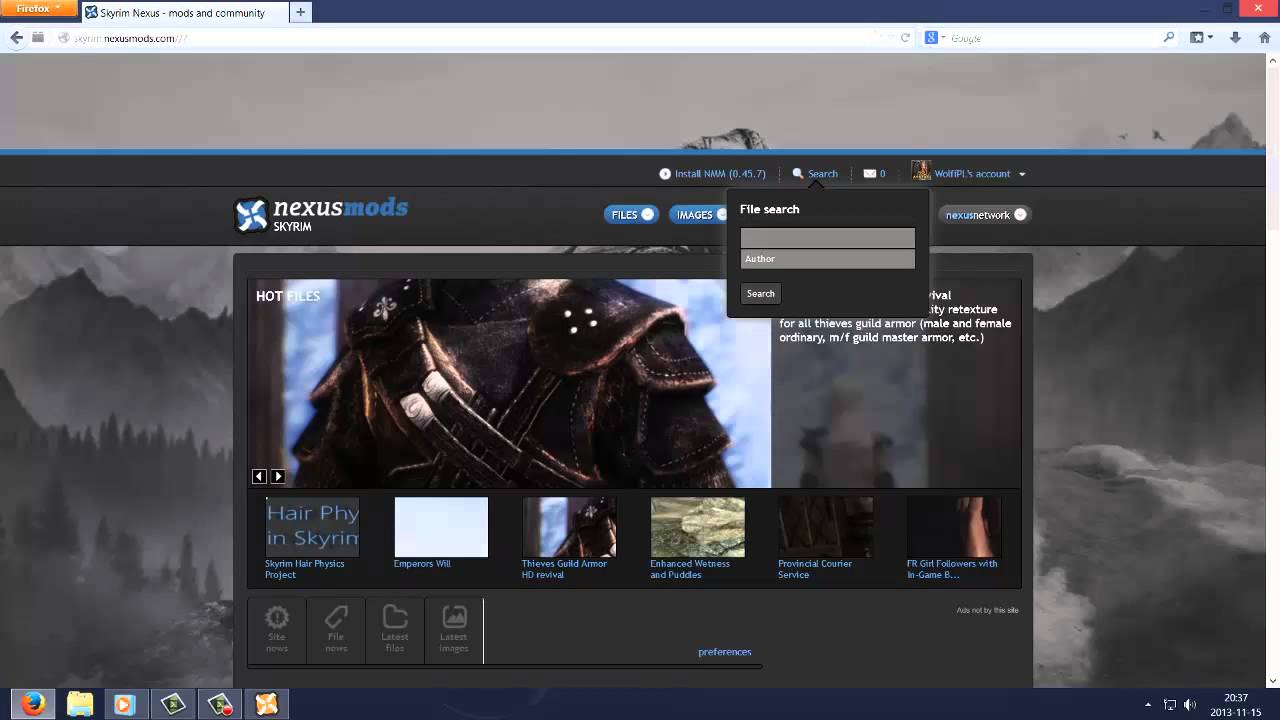Show the next hot file slide
The width and height of the screenshot is (1280, 720).
tap(278, 477)
